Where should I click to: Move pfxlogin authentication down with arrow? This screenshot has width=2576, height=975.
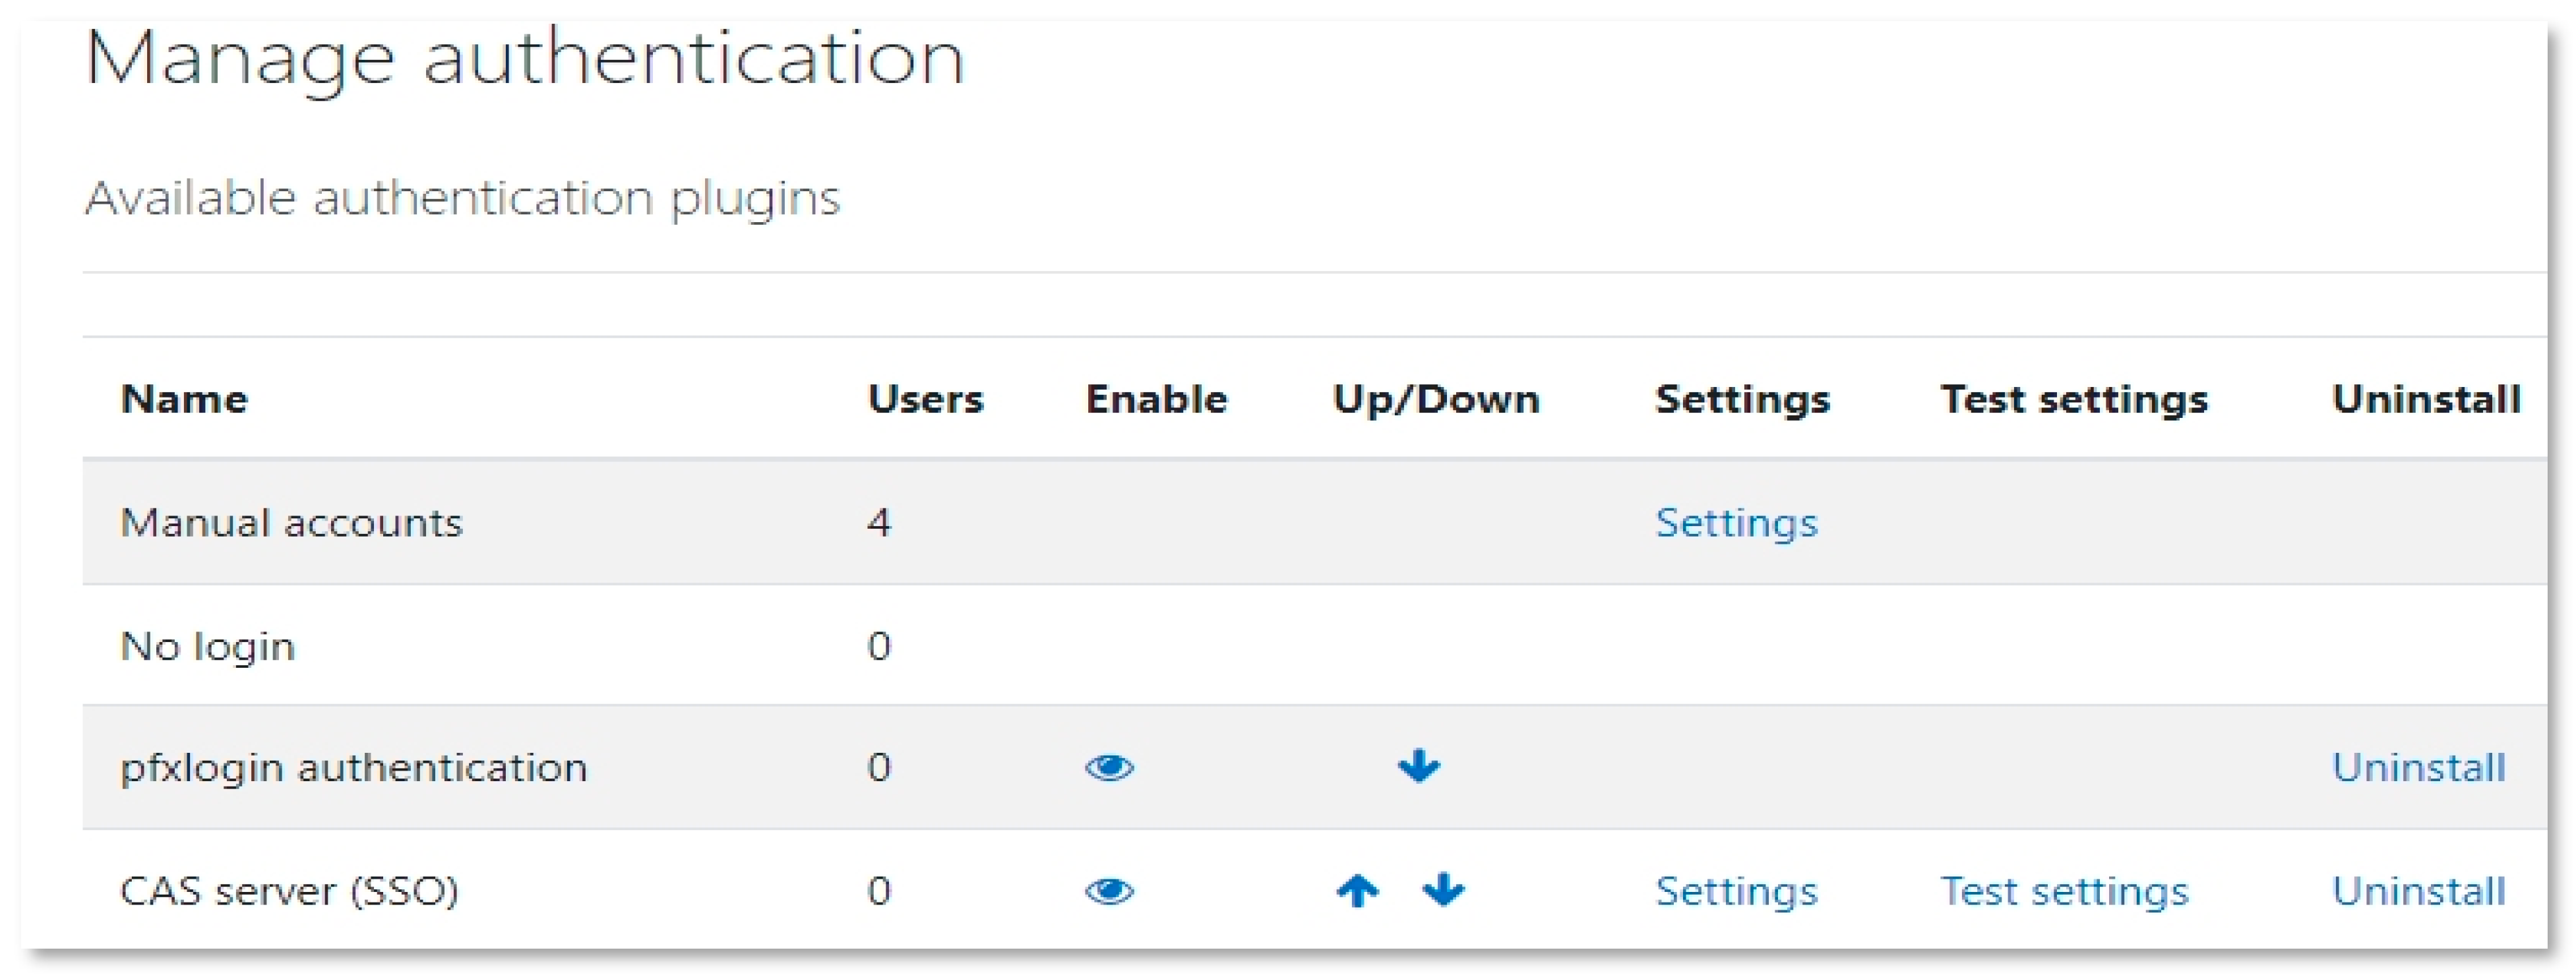click(1418, 767)
